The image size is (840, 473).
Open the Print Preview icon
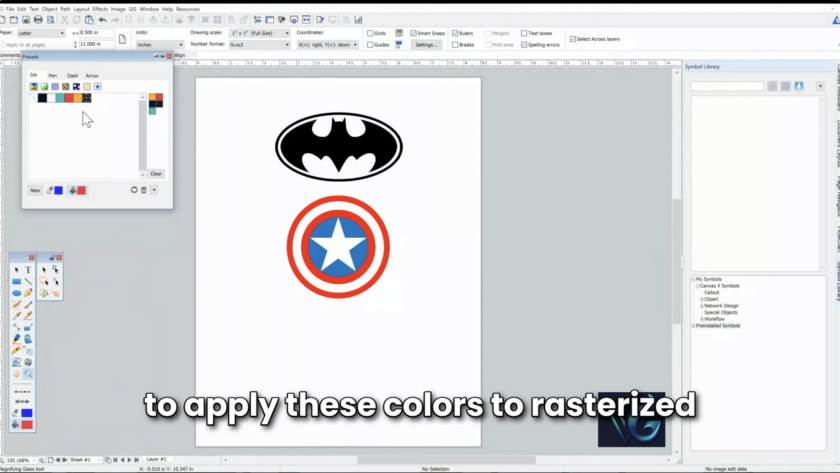click(51, 20)
